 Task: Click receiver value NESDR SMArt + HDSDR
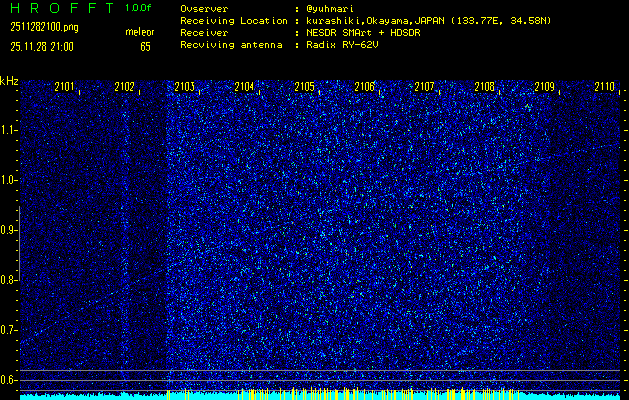point(363,33)
